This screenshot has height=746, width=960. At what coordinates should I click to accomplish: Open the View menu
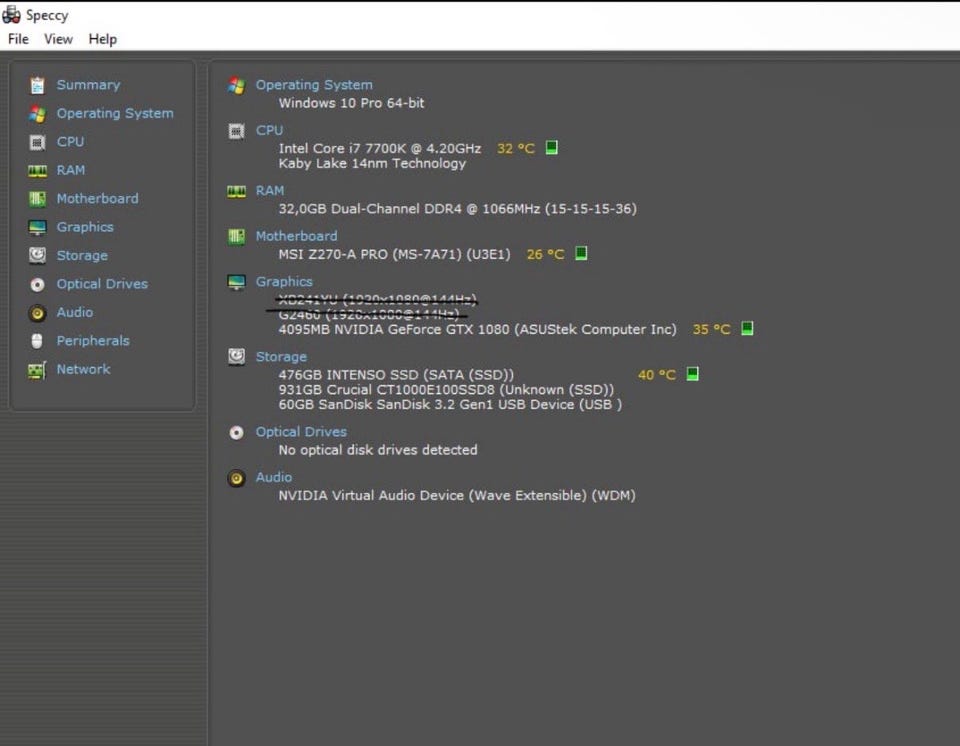click(58, 39)
